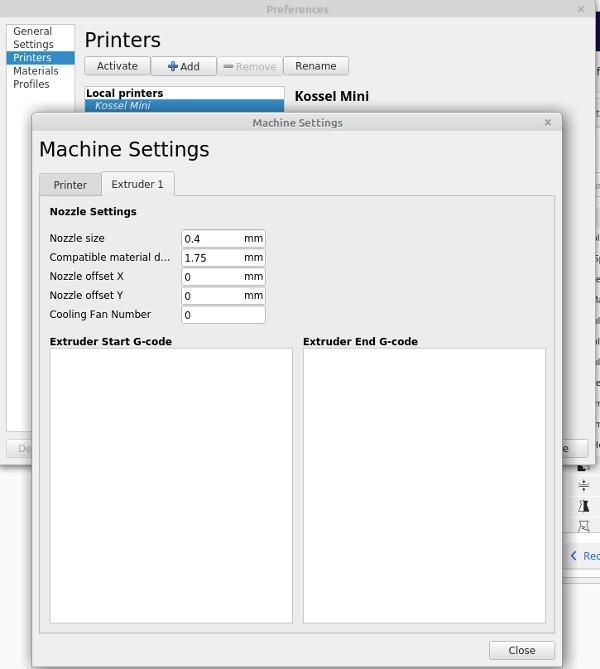
Task: Click the Nozzle offset Y label
Action: point(86,295)
